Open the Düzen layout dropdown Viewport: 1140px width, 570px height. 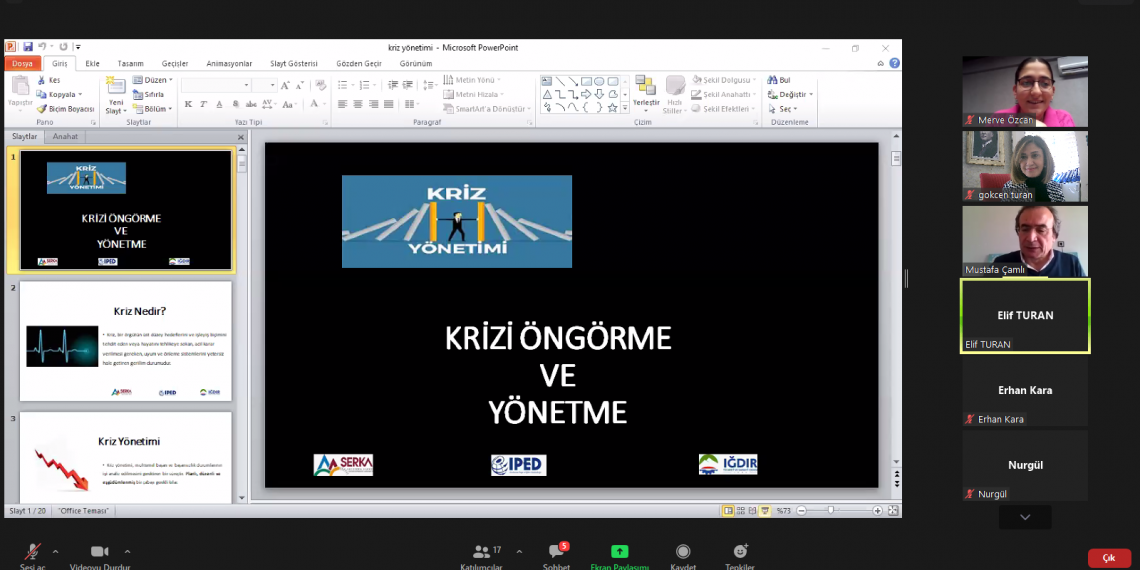point(153,80)
